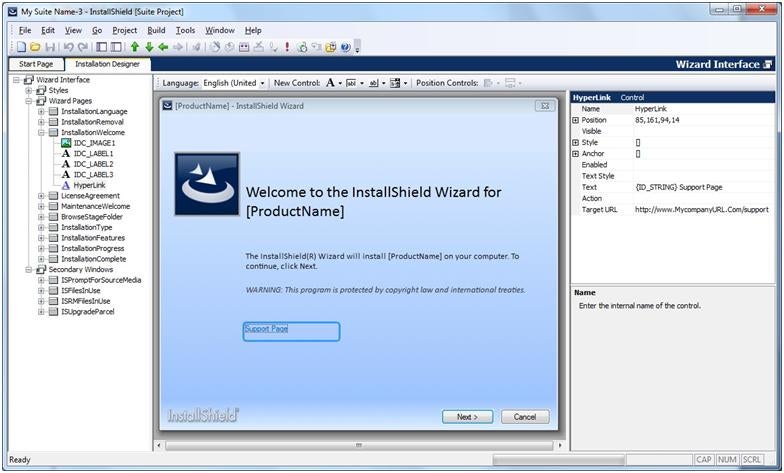Click the Save disk icon in toolbar
Viewport: 784px width, 473px height.
pos(50,47)
